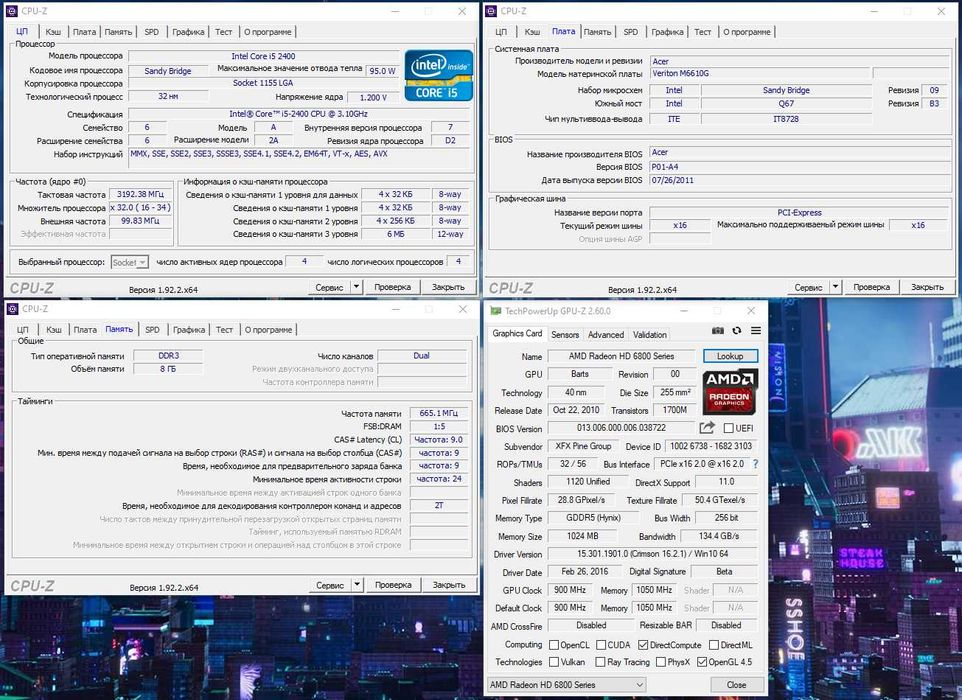Toggle the UEFI checkbox in GPU-Z
Screen dimensions: 962x700
point(729,428)
